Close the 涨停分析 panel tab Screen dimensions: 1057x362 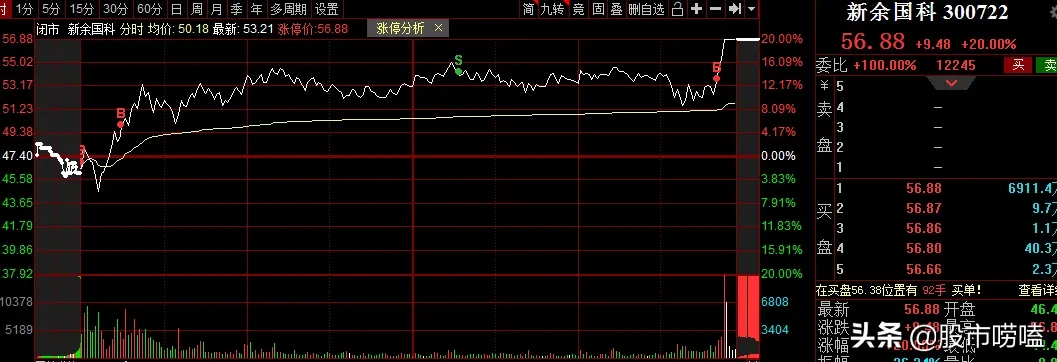(438, 28)
